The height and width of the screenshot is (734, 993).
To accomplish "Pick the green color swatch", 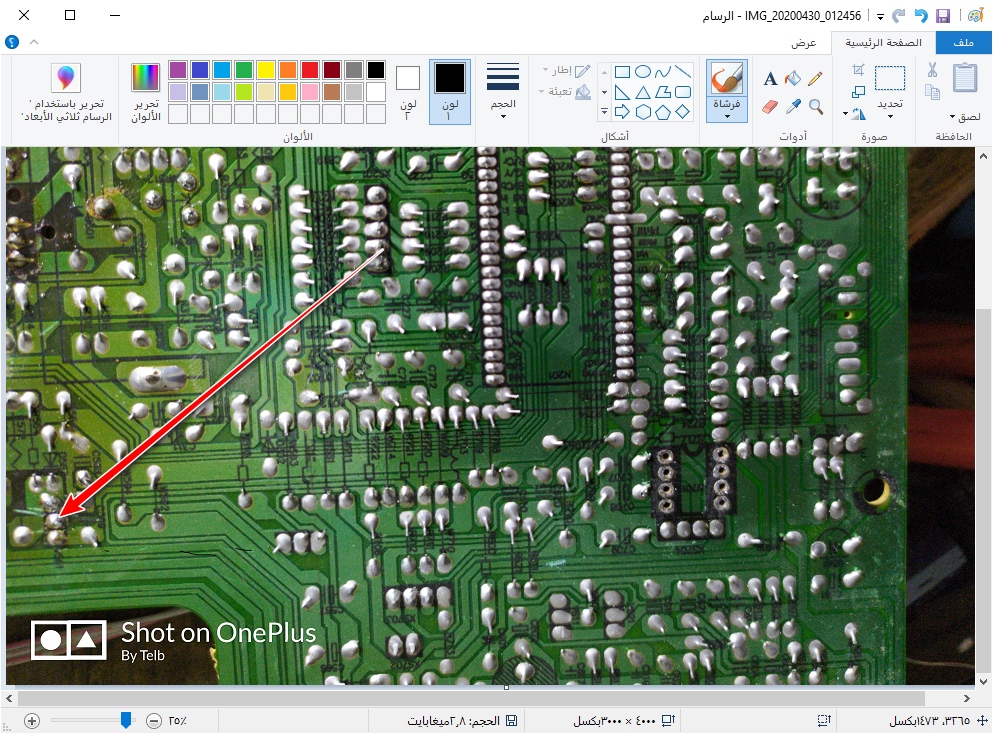I will coord(244,70).
